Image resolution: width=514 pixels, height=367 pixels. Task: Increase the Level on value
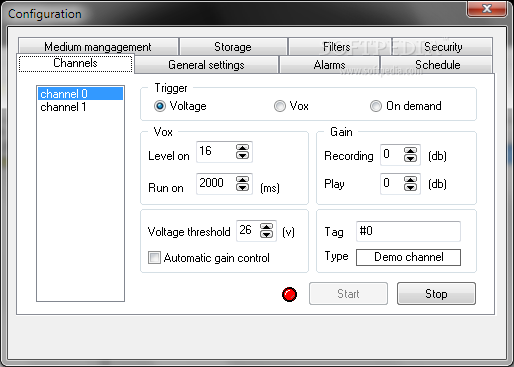pyautogui.click(x=242, y=148)
